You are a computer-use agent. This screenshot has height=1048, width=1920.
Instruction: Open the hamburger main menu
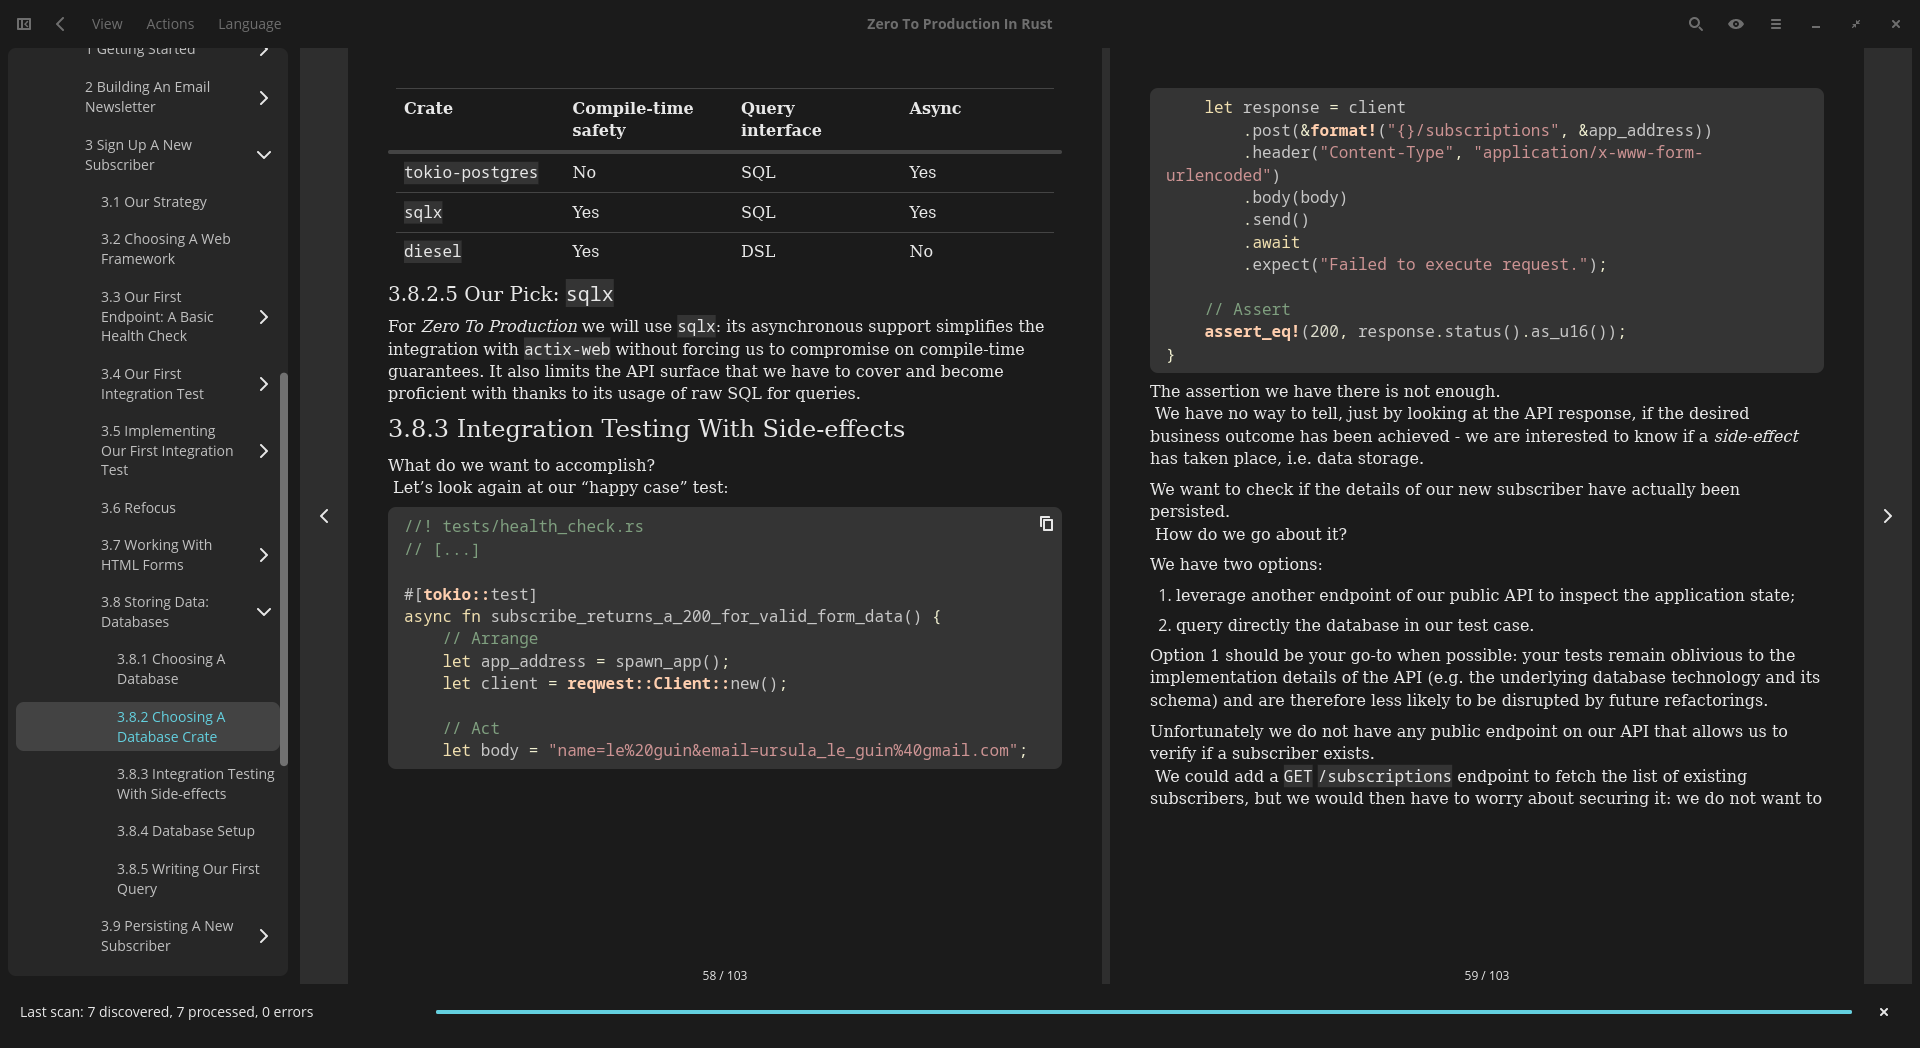[x=1775, y=24]
